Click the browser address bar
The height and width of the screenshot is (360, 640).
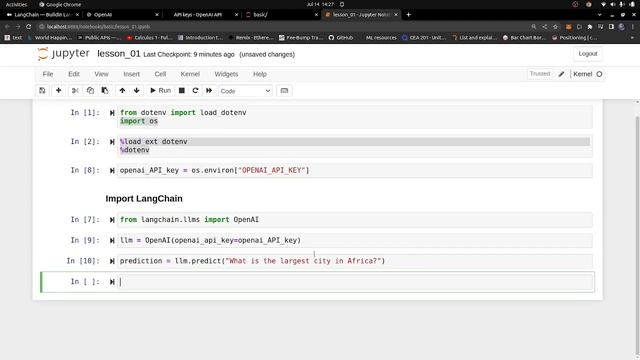point(282,27)
